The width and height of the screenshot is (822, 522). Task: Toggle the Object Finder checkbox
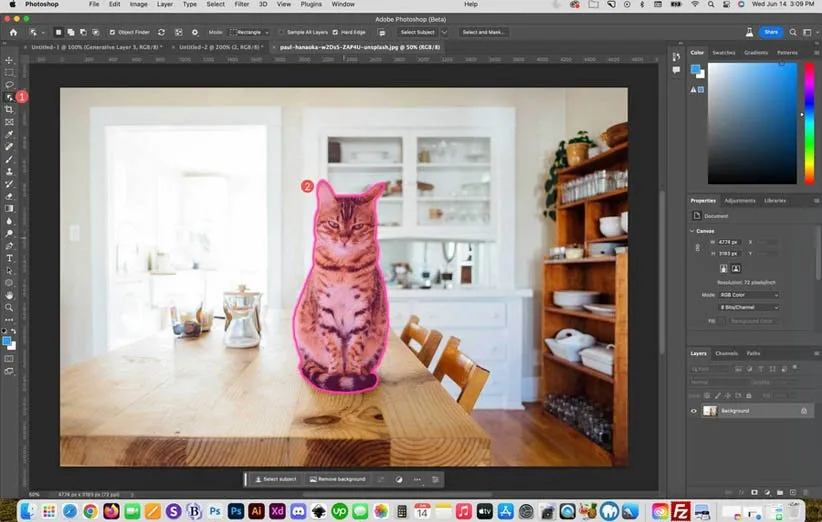click(x=112, y=32)
